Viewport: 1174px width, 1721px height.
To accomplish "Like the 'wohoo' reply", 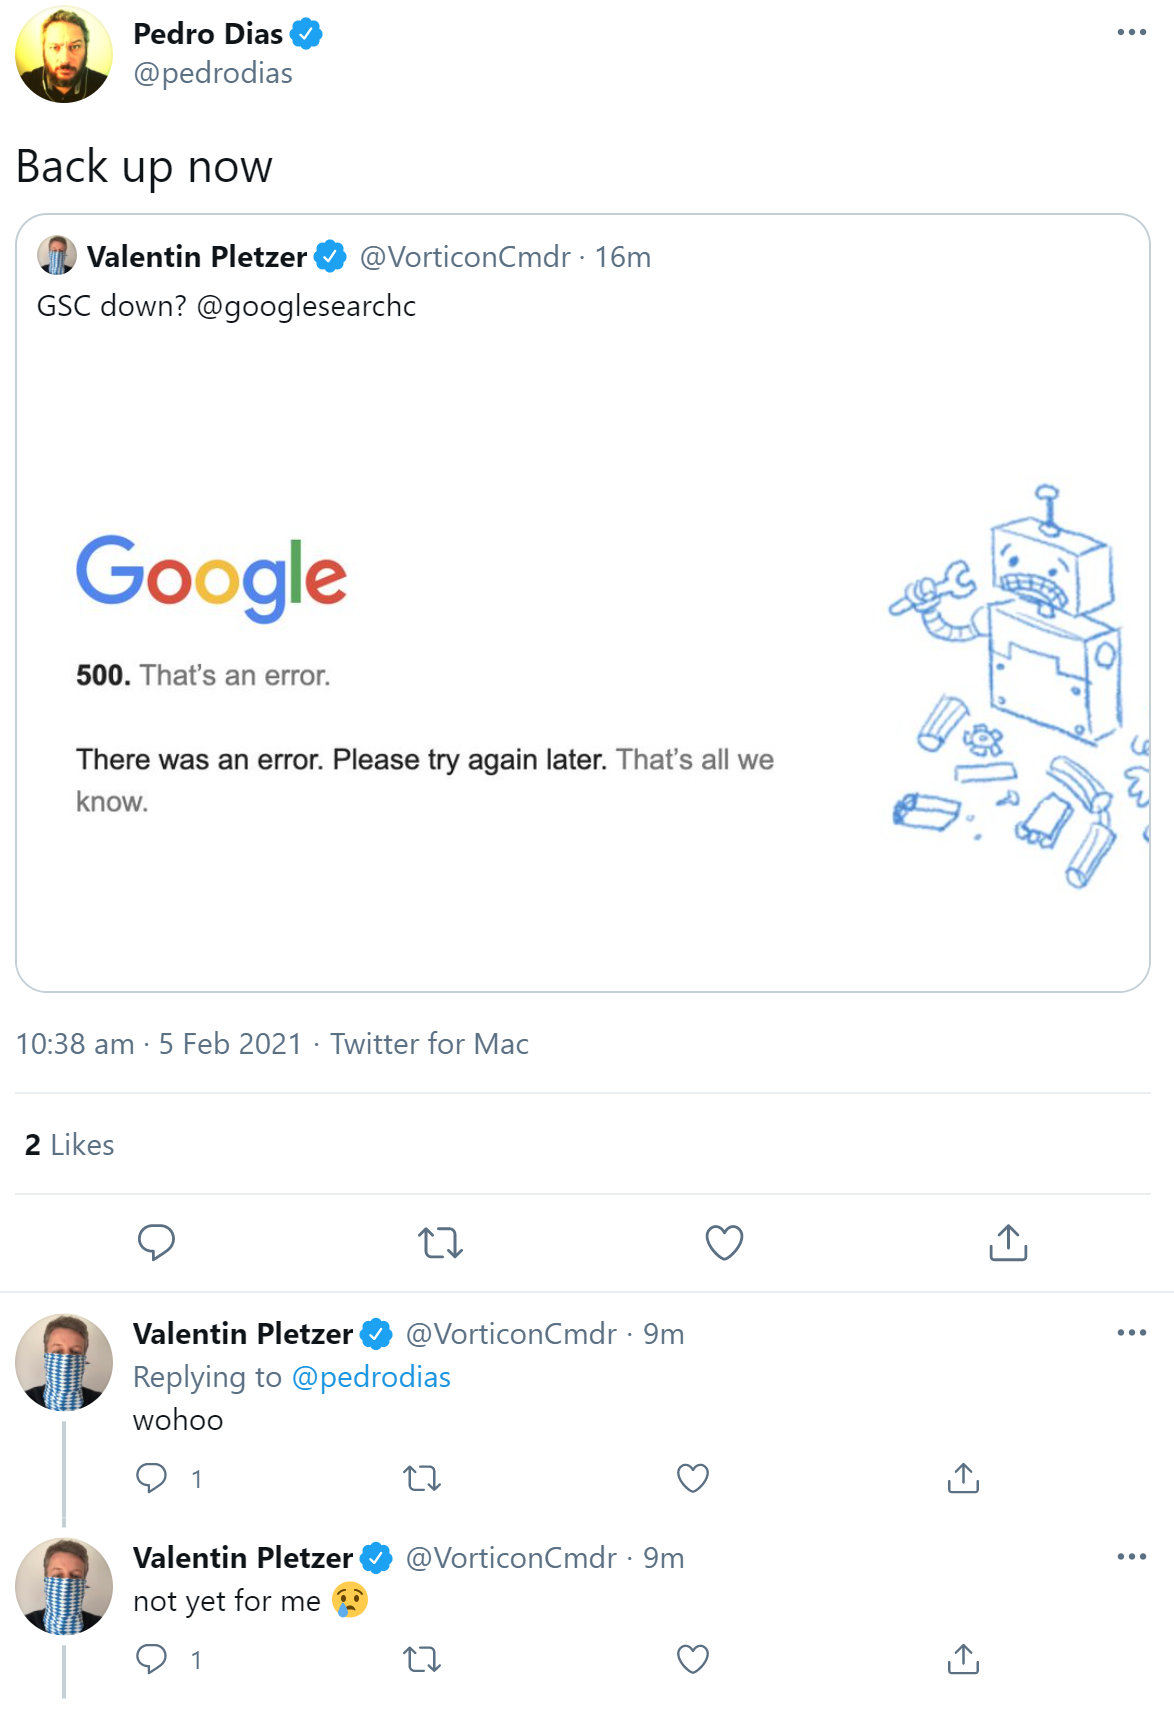I will [x=691, y=1478].
